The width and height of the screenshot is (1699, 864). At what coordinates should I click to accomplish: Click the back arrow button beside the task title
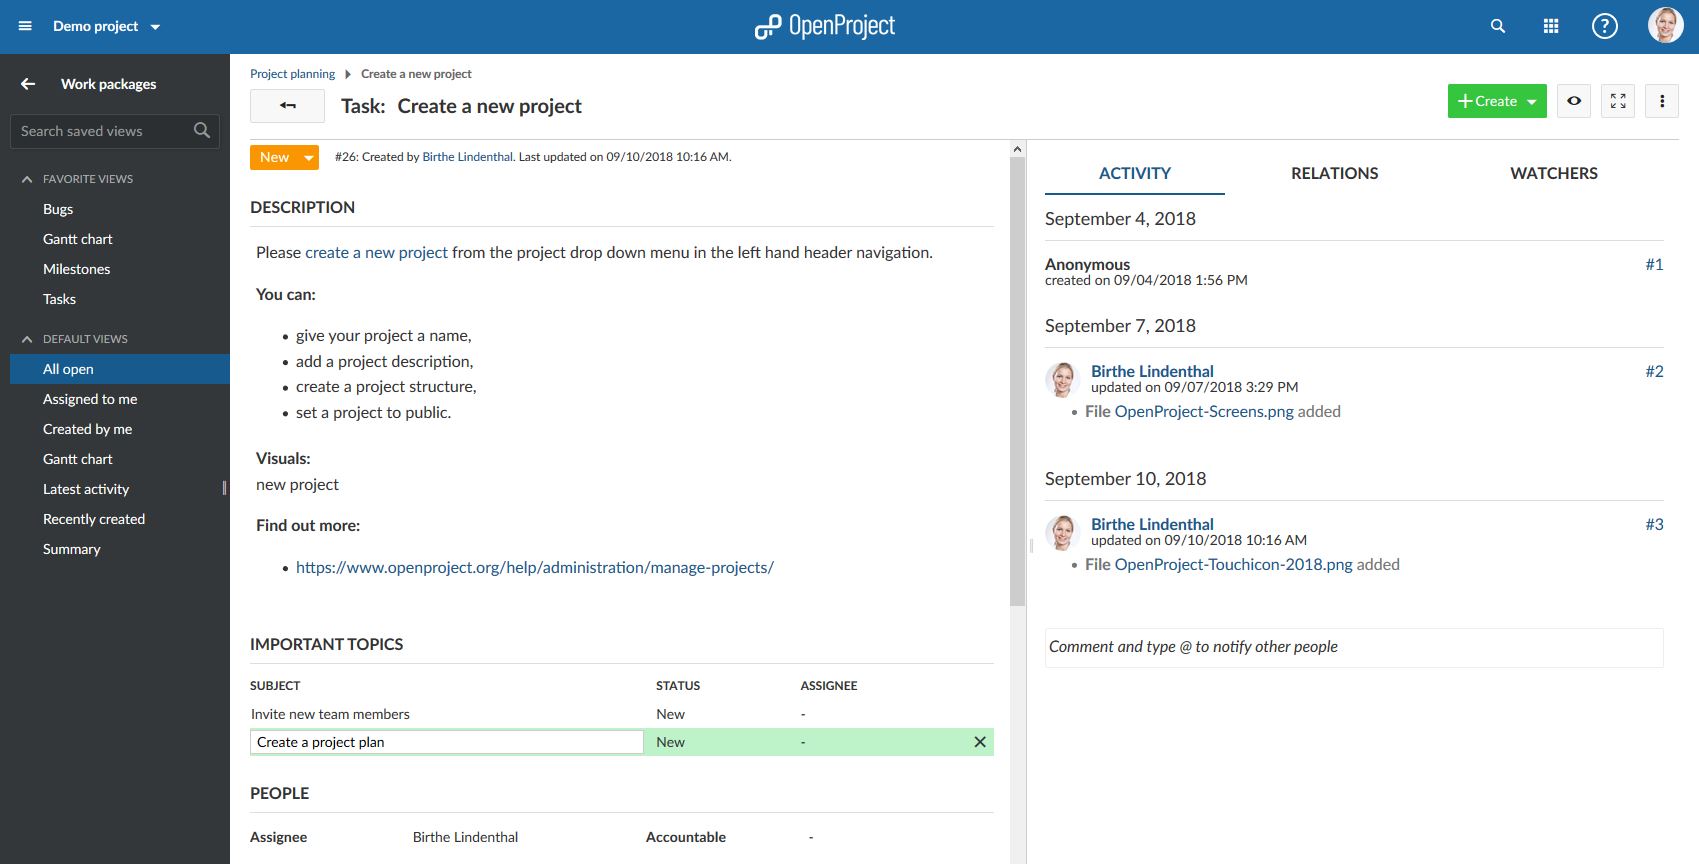(x=287, y=106)
